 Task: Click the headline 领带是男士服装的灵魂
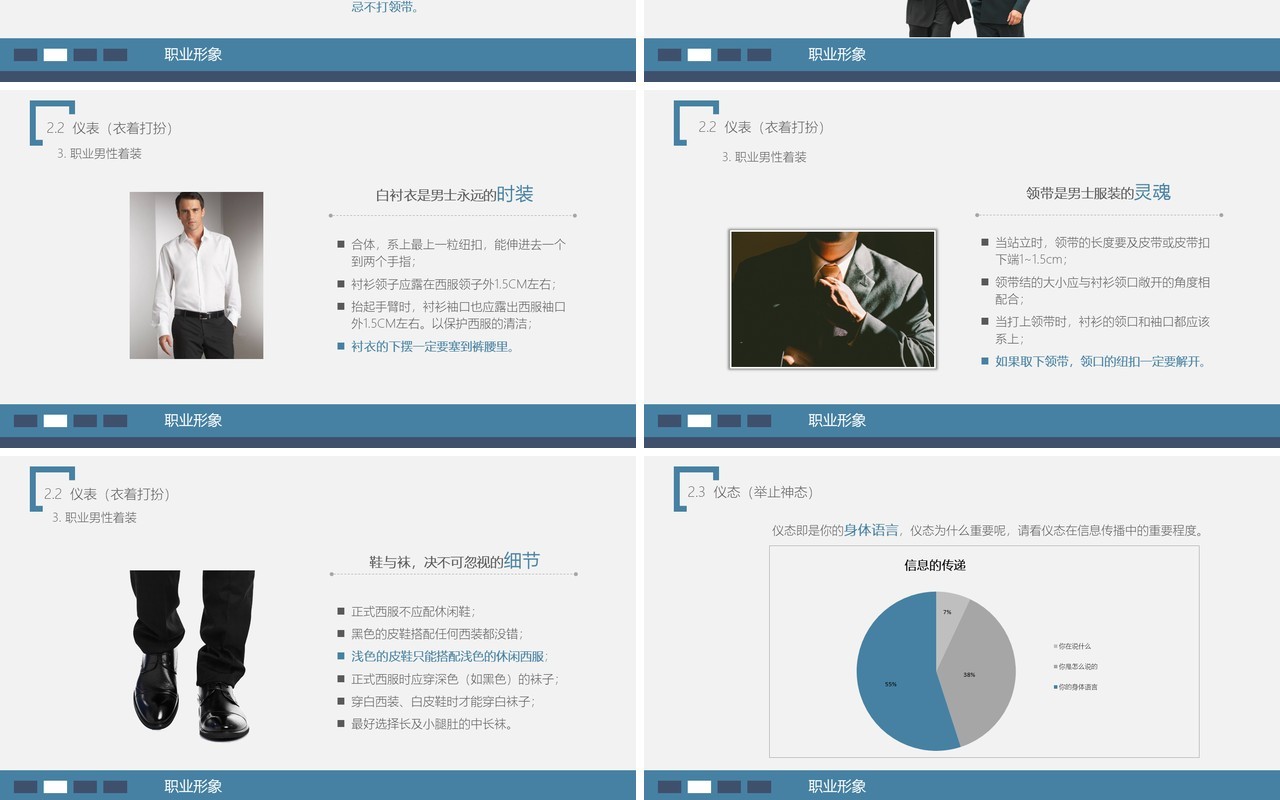click(1098, 192)
